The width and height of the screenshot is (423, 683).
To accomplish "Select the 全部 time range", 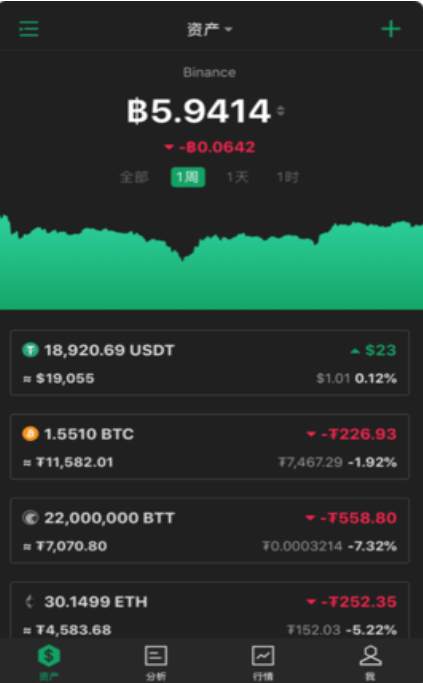I will pyautogui.click(x=134, y=177).
